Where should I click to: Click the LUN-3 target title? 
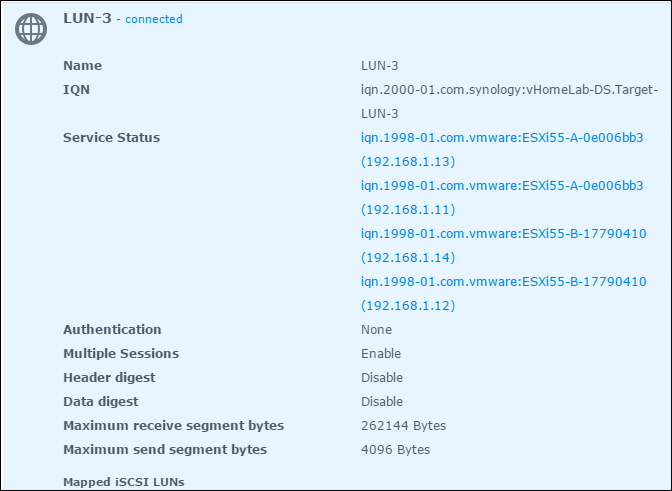87,18
